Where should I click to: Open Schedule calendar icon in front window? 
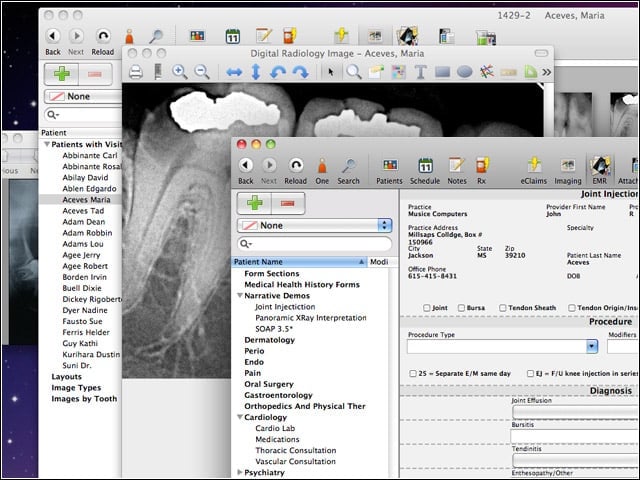[x=425, y=166]
